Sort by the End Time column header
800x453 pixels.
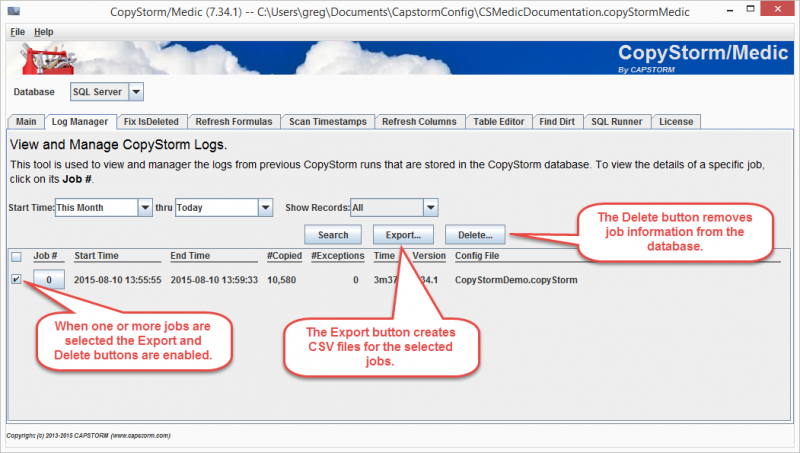pos(190,256)
